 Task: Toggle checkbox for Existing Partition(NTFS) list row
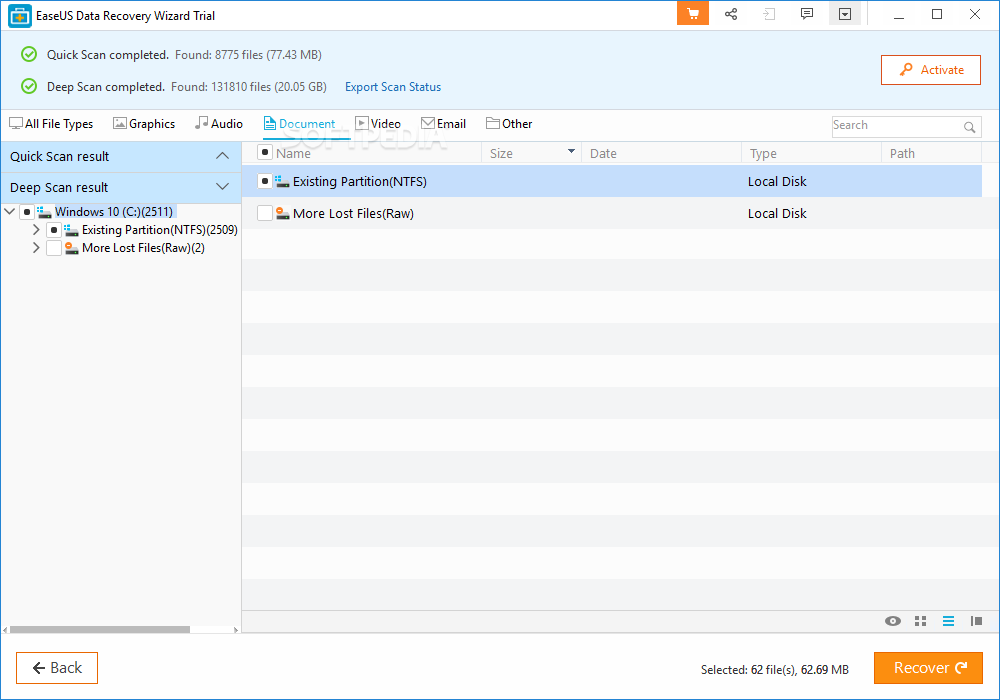coord(265,182)
